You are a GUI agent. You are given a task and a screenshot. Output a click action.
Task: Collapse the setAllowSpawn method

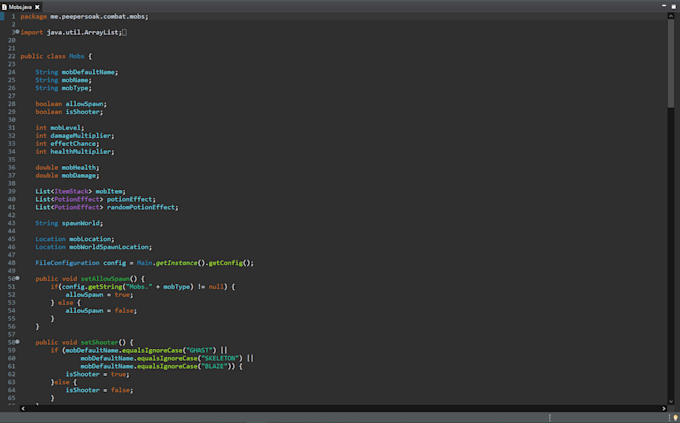click(18, 279)
